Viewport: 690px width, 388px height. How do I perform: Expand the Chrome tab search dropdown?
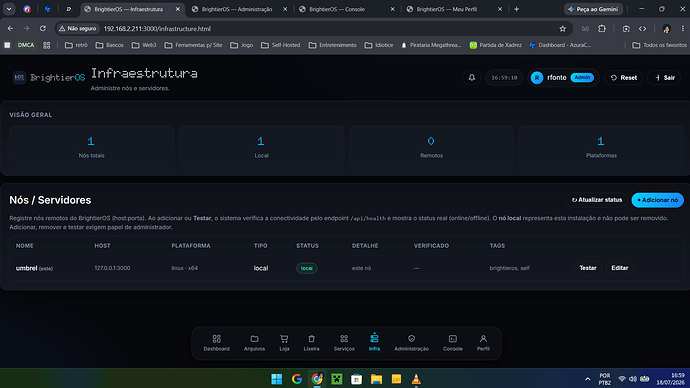tap(9, 9)
